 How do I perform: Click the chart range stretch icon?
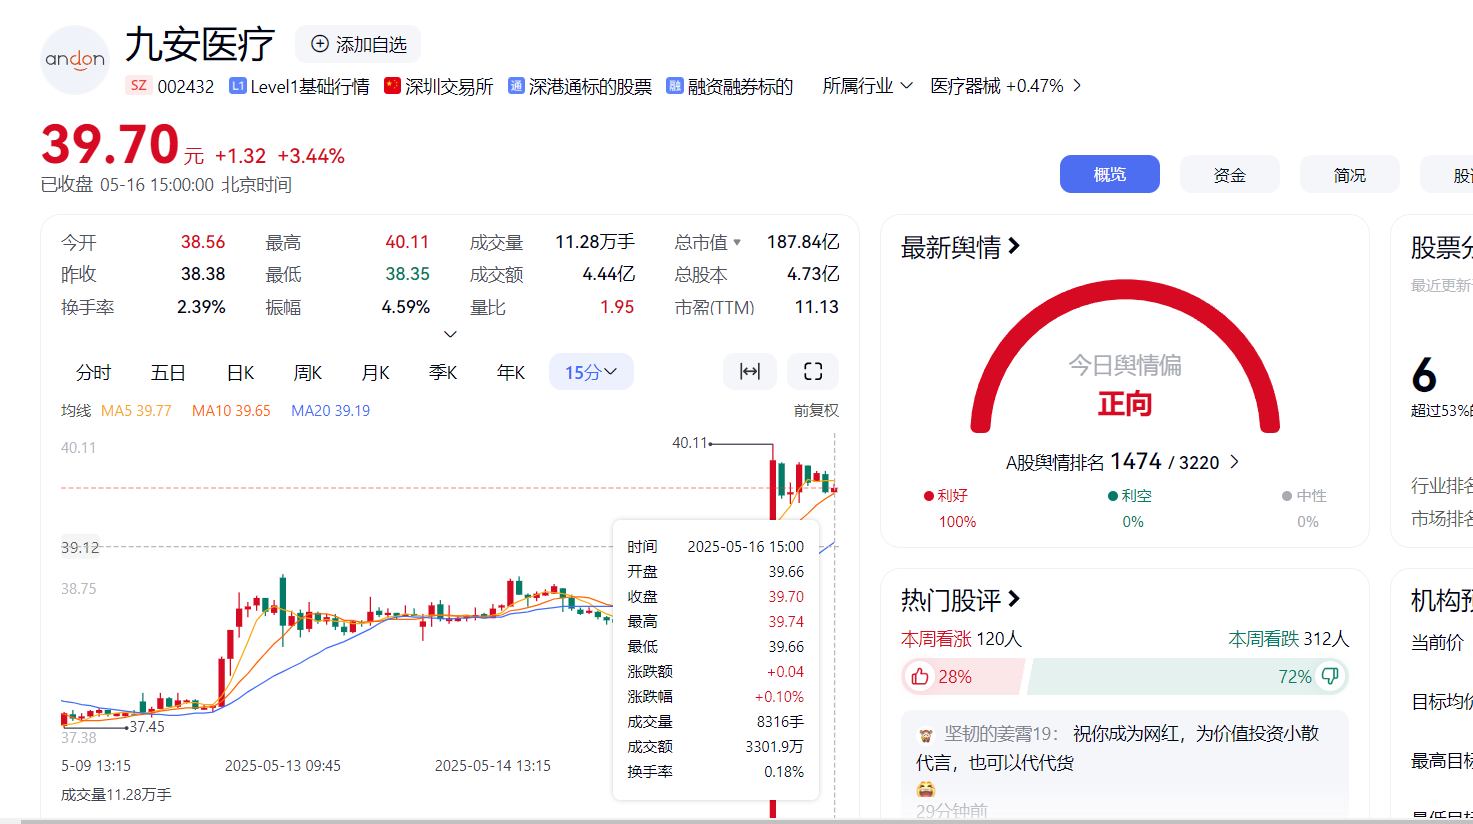point(750,372)
